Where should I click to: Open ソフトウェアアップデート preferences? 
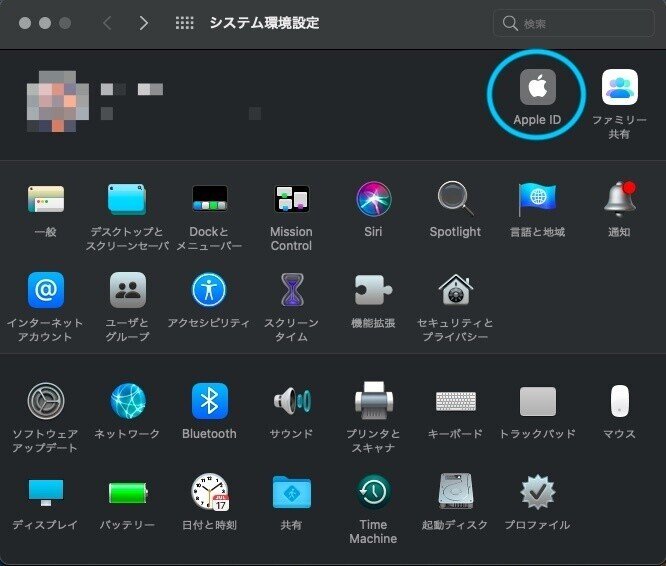[x=46, y=401]
